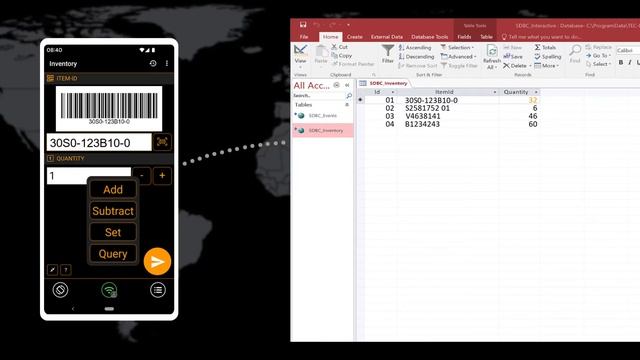The width and height of the screenshot is (640, 360).
Task: Sort Ascending from the ribbon
Action: (x=415, y=48)
